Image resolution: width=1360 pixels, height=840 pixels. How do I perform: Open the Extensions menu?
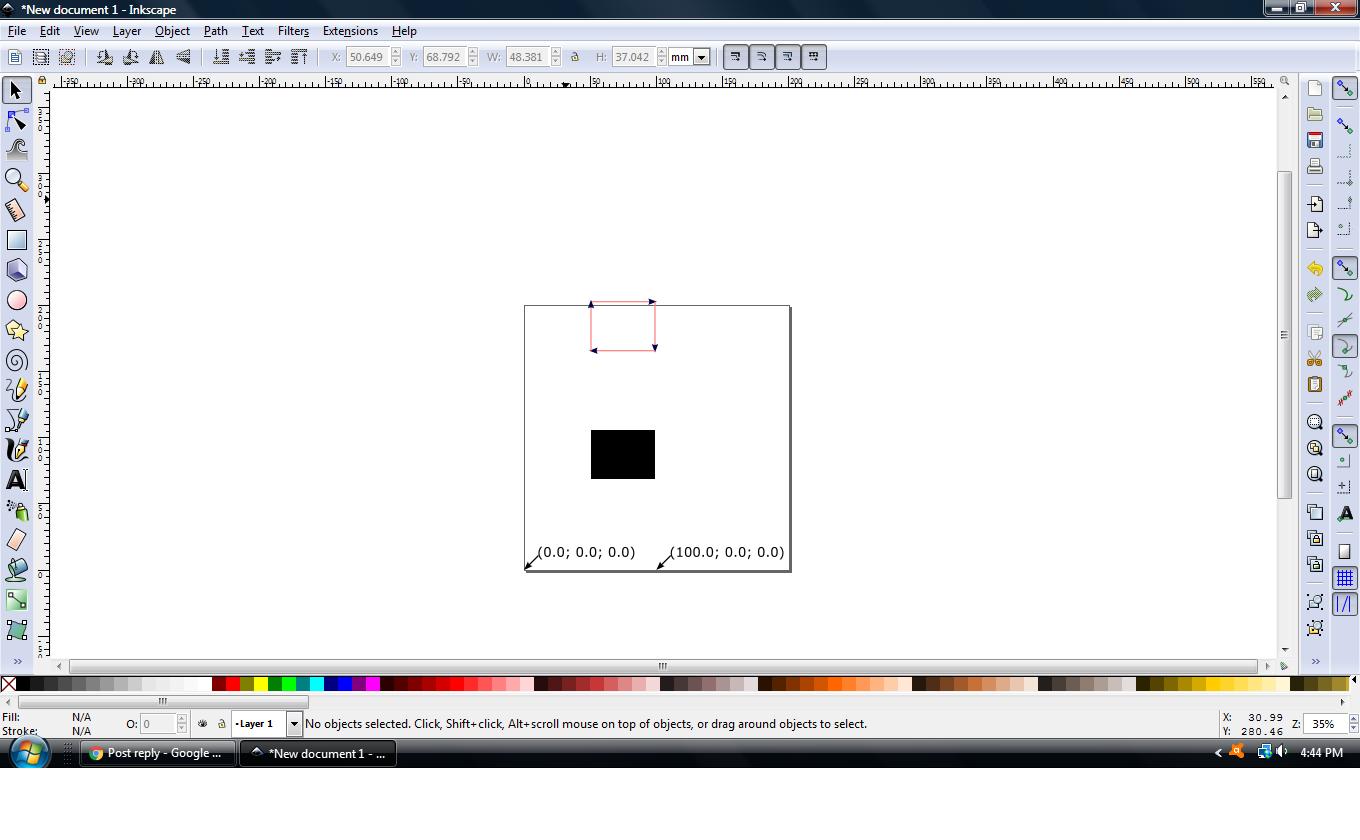point(350,31)
